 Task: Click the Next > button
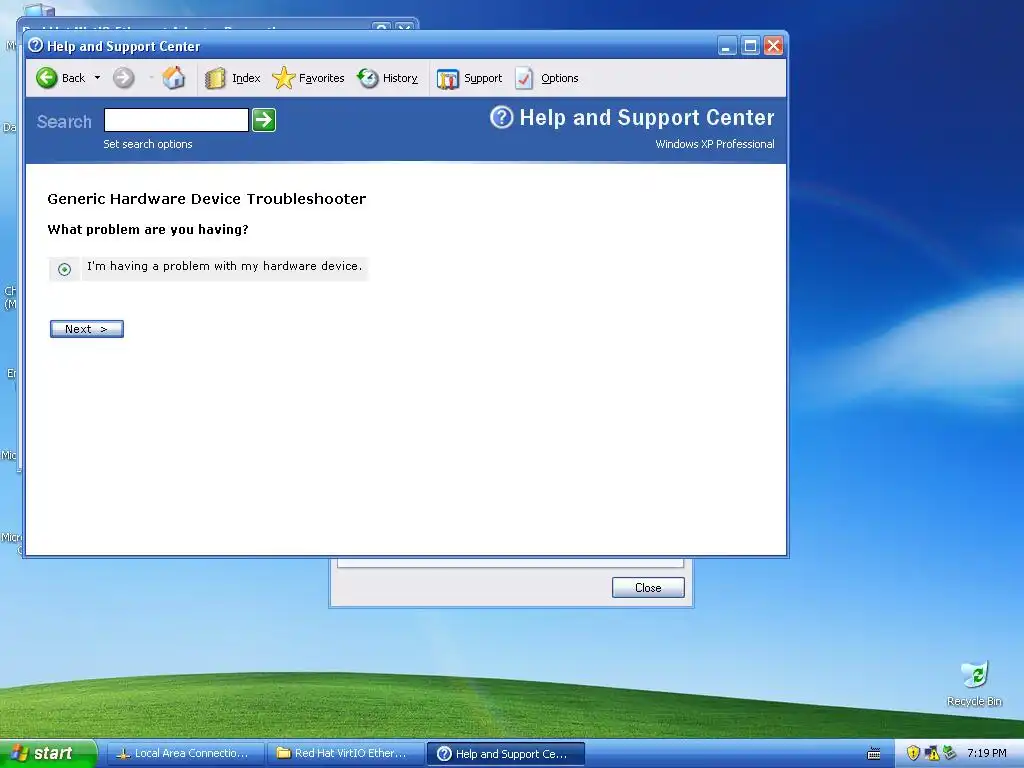coord(87,329)
